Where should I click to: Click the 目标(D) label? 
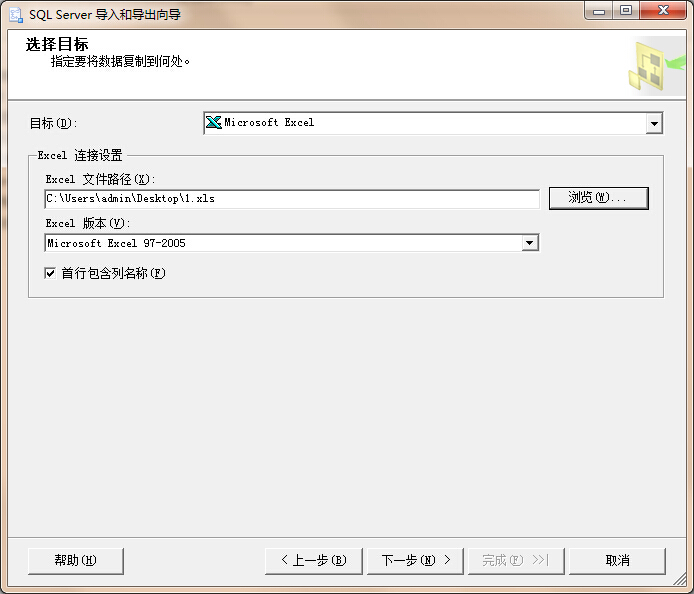pyautogui.click(x=53, y=123)
